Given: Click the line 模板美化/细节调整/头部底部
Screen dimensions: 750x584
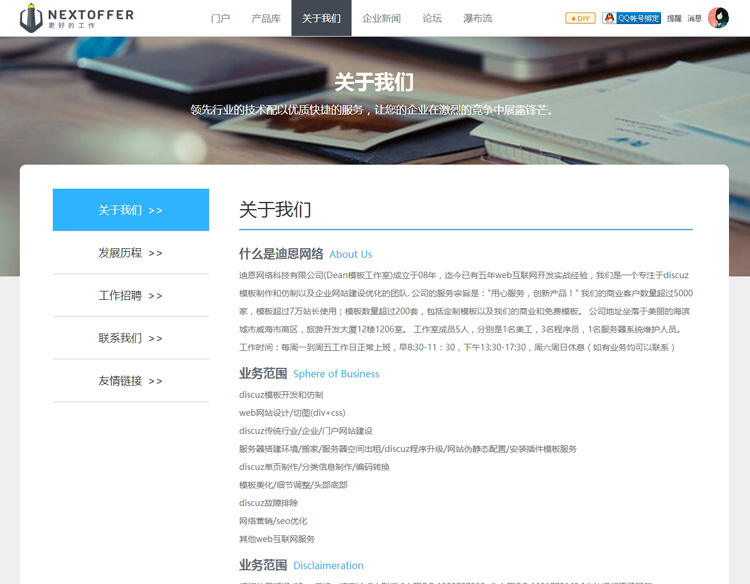Looking at the screenshot, I should coord(293,485).
